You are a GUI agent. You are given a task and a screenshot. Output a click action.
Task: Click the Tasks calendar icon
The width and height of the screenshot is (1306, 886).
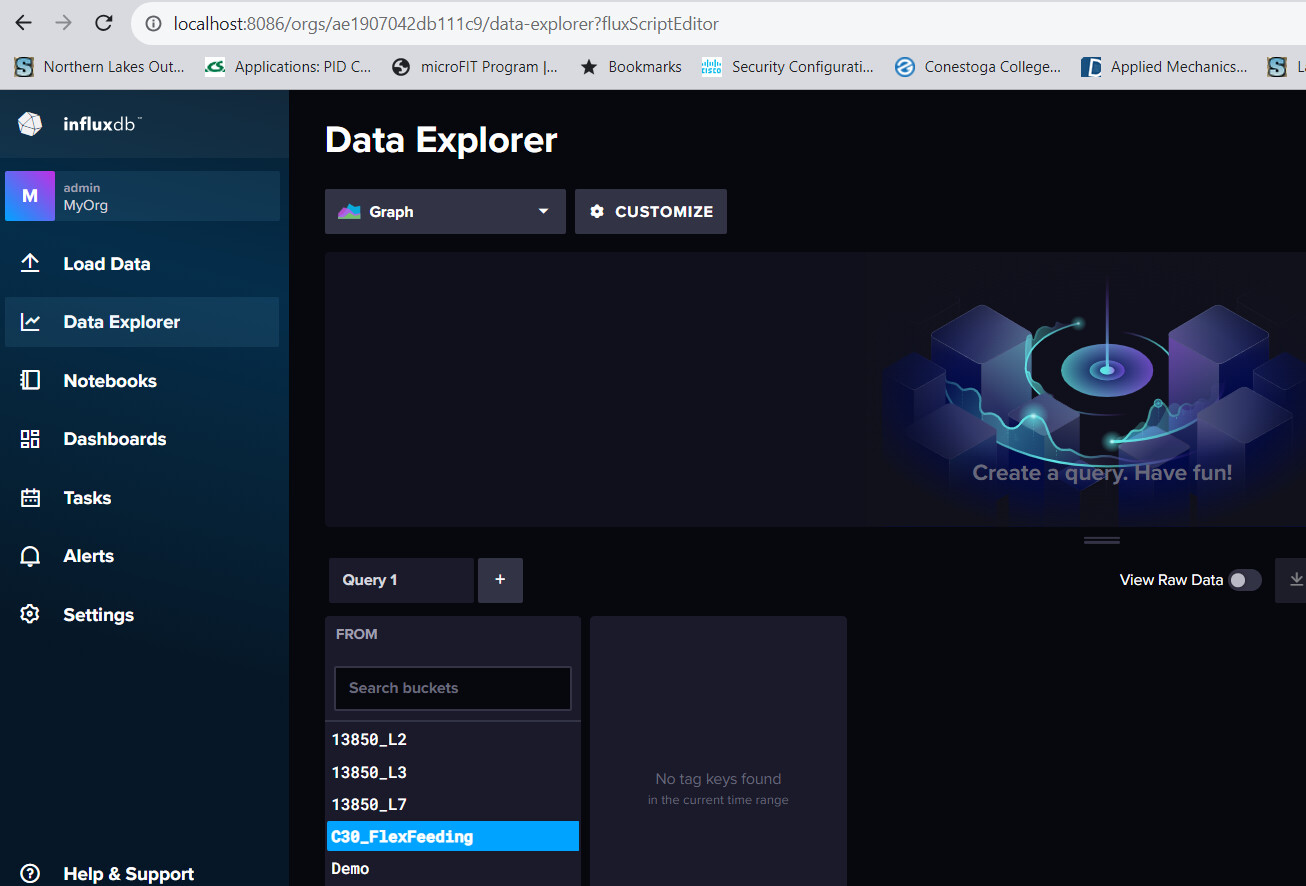pyautogui.click(x=30, y=497)
